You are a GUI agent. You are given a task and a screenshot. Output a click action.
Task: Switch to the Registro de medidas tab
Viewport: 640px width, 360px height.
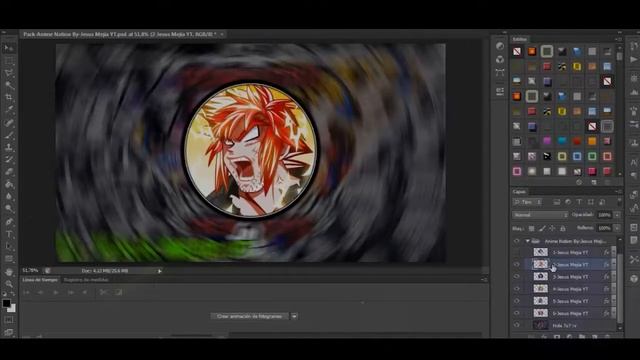86,280
